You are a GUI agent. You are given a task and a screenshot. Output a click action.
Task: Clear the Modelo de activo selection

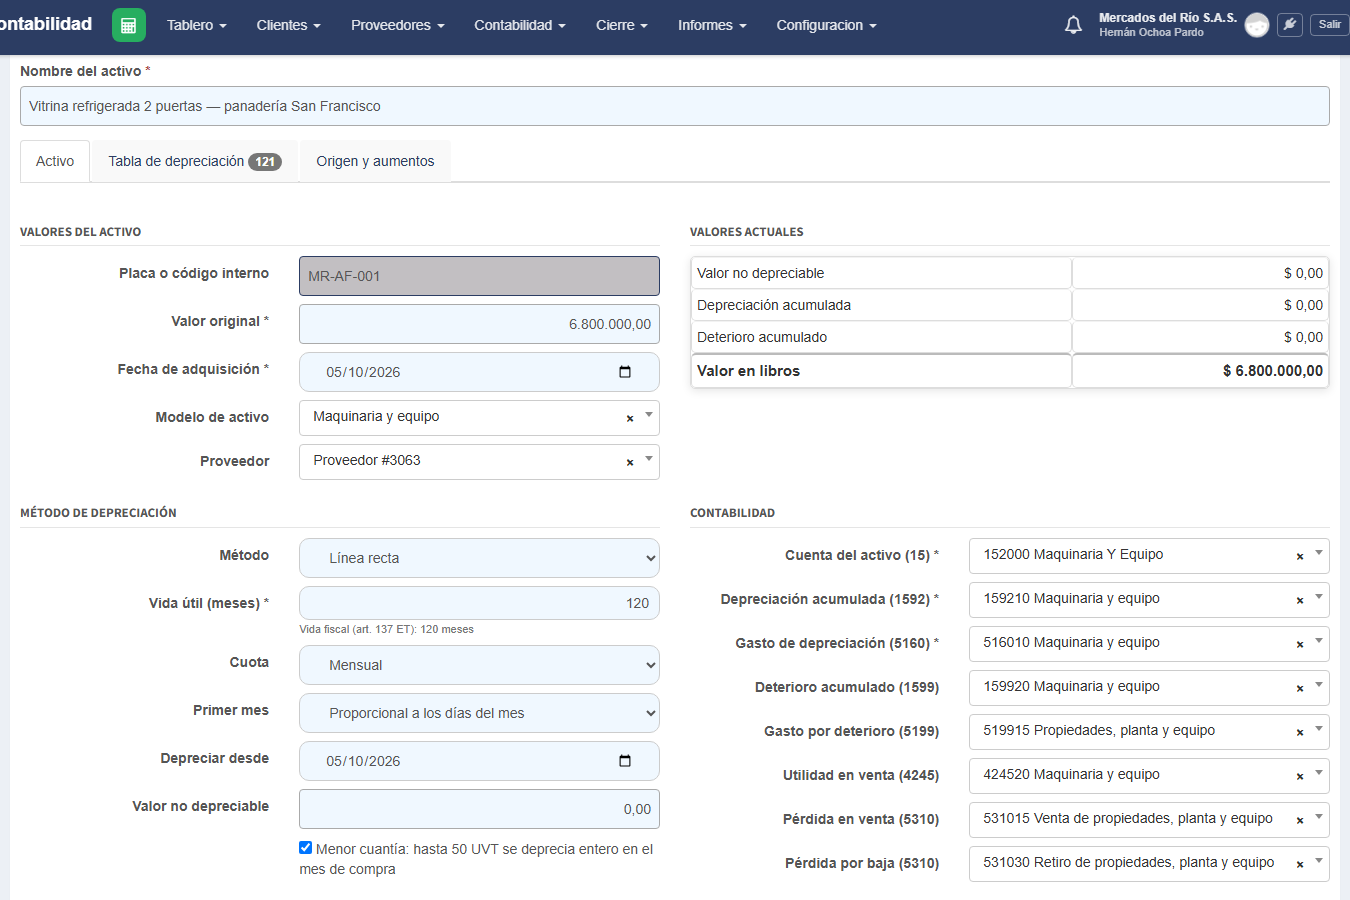point(630,419)
